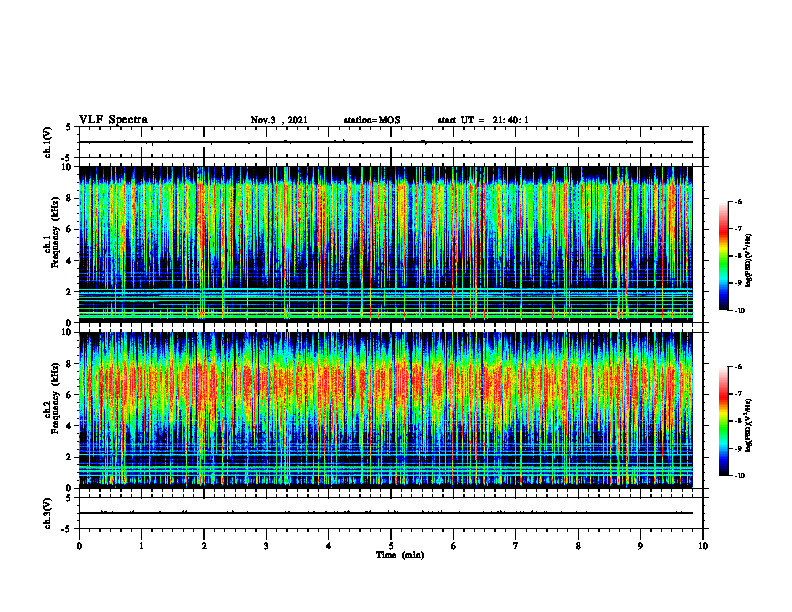This screenshot has width=792, height=612.
Task: Click ch.1 frequency tick label "2"
Action: (69, 292)
